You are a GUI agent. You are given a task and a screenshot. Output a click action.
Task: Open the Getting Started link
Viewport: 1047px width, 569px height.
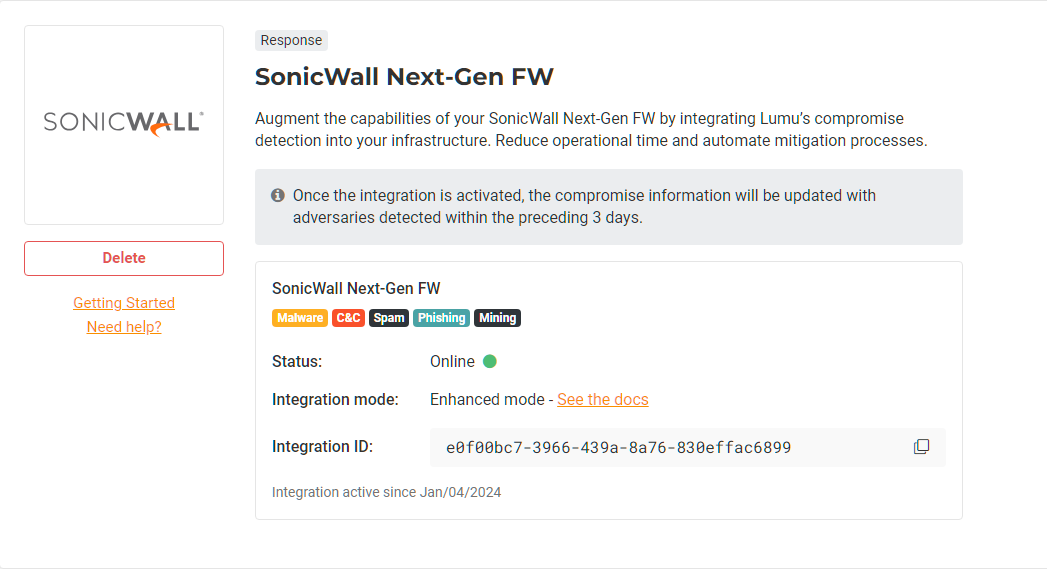[x=124, y=303]
